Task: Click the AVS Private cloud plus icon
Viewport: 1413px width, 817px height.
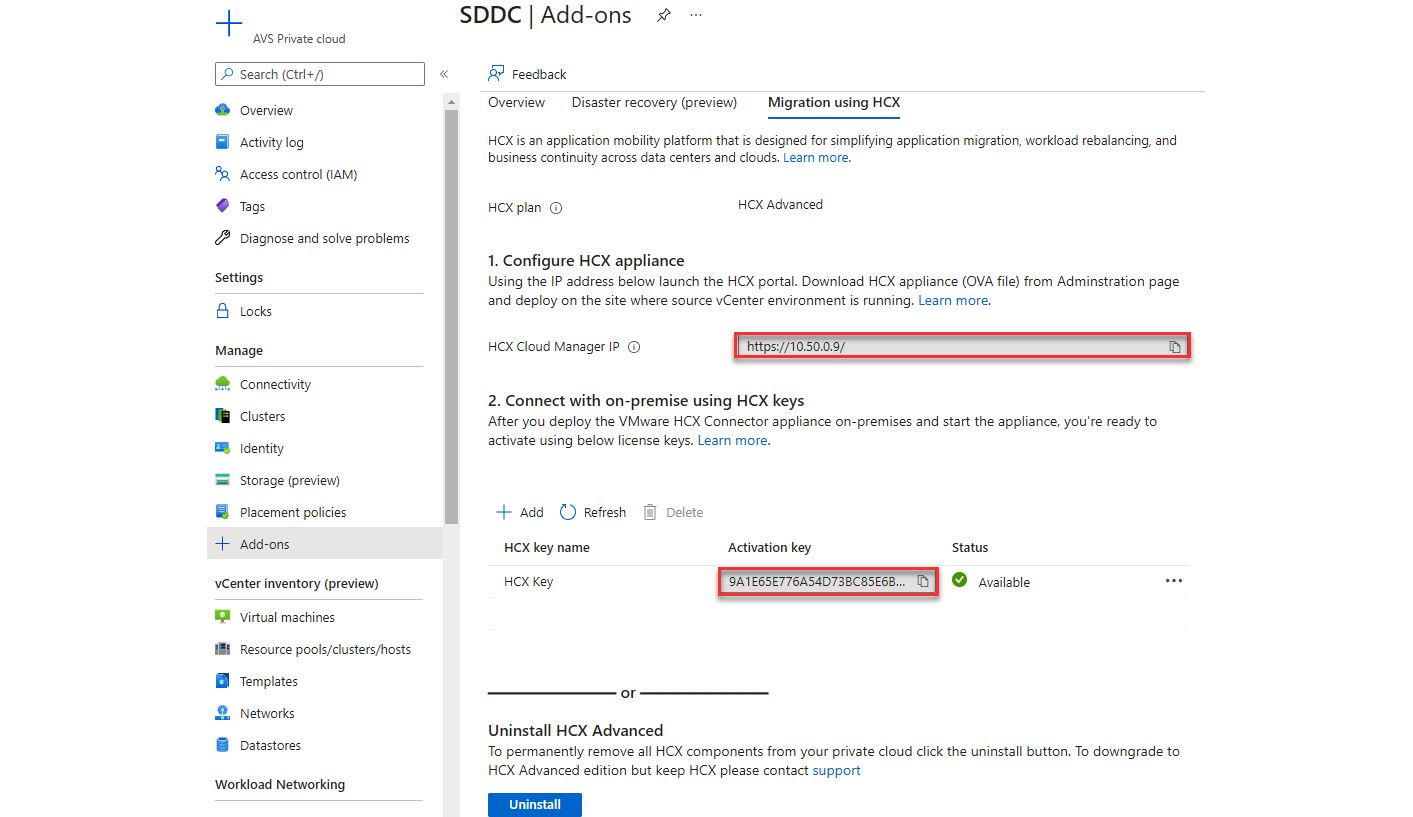Action: tap(229, 24)
